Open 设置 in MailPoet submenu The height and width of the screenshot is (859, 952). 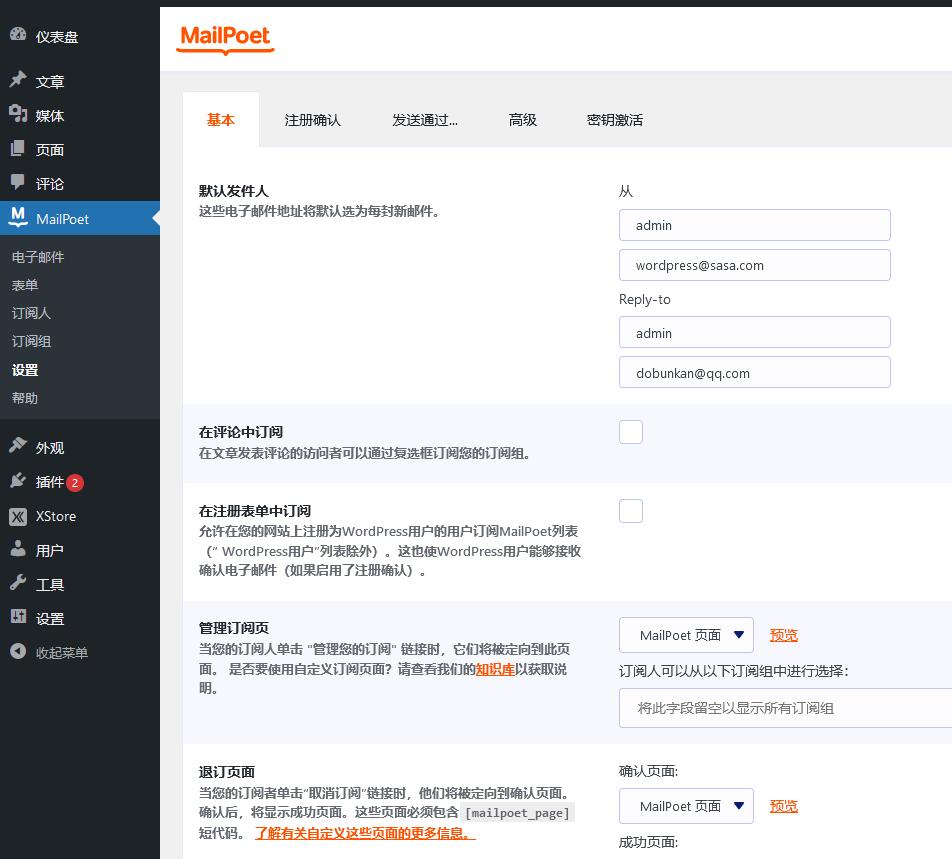click(25, 370)
